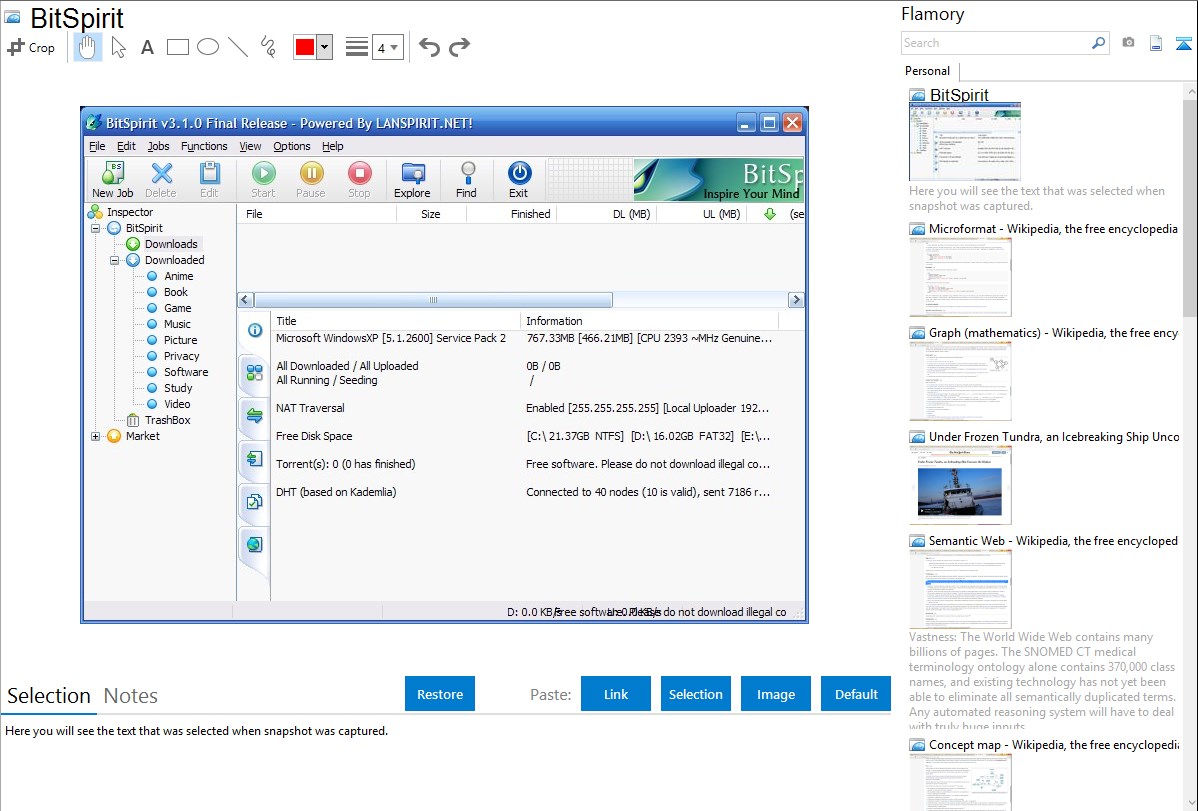Select the Crop tool
The width and height of the screenshot is (1198, 811).
31,47
